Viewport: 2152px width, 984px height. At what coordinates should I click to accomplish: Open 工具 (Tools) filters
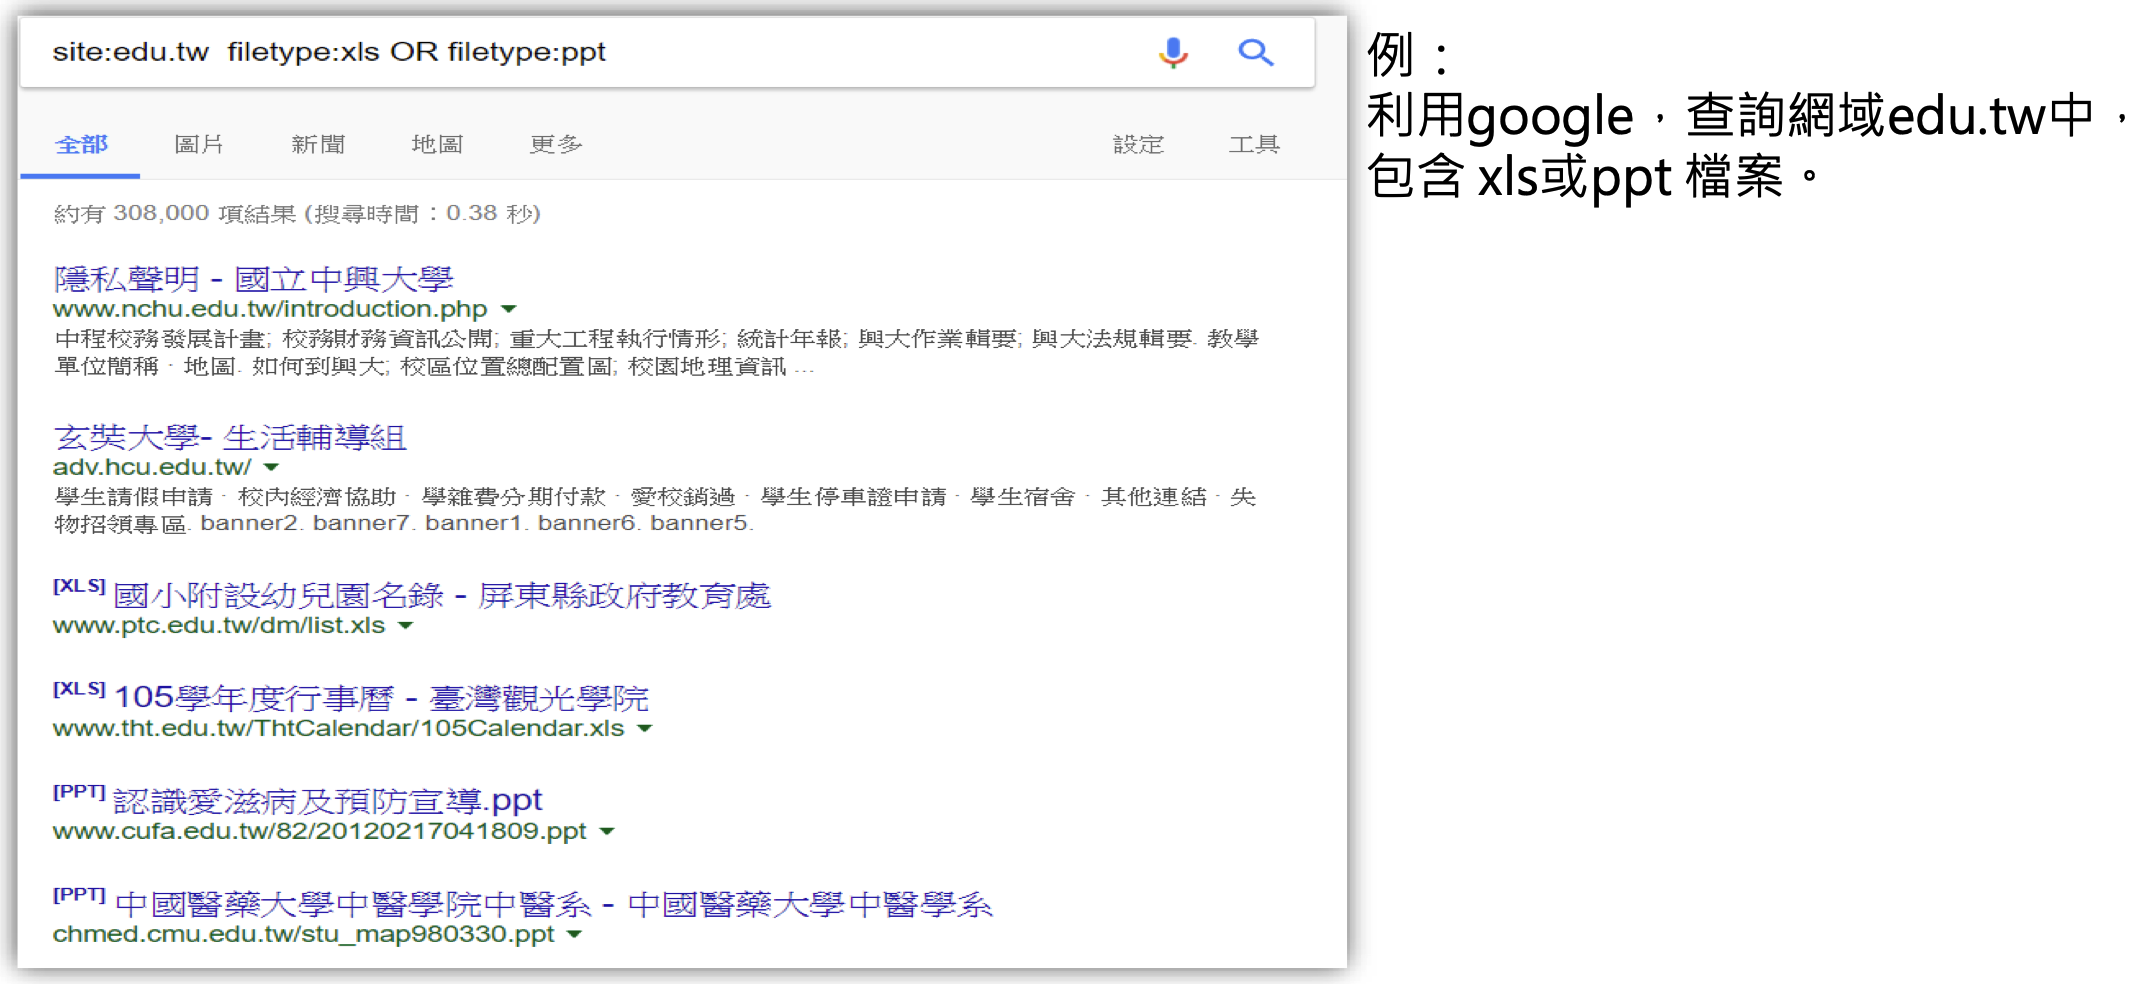pos(1255,144)
